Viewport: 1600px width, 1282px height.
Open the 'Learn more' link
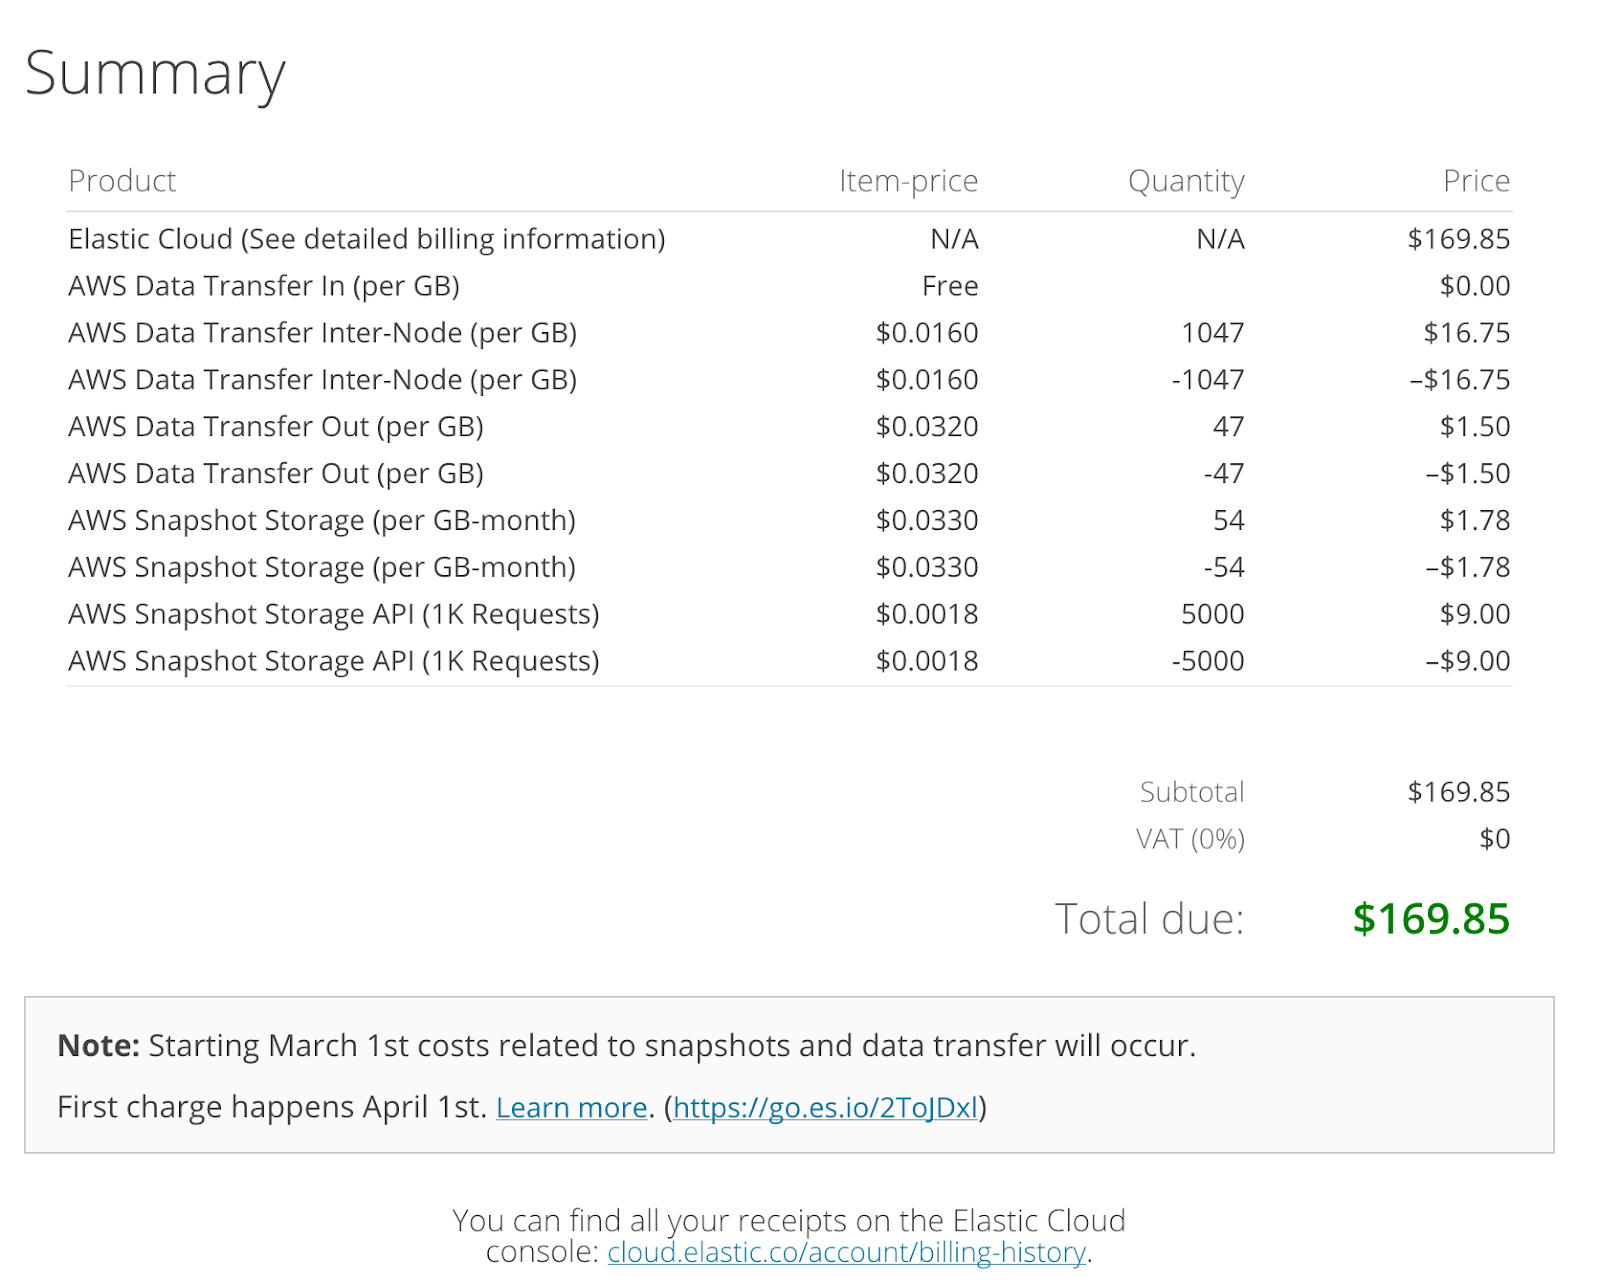click(572, 1107)
